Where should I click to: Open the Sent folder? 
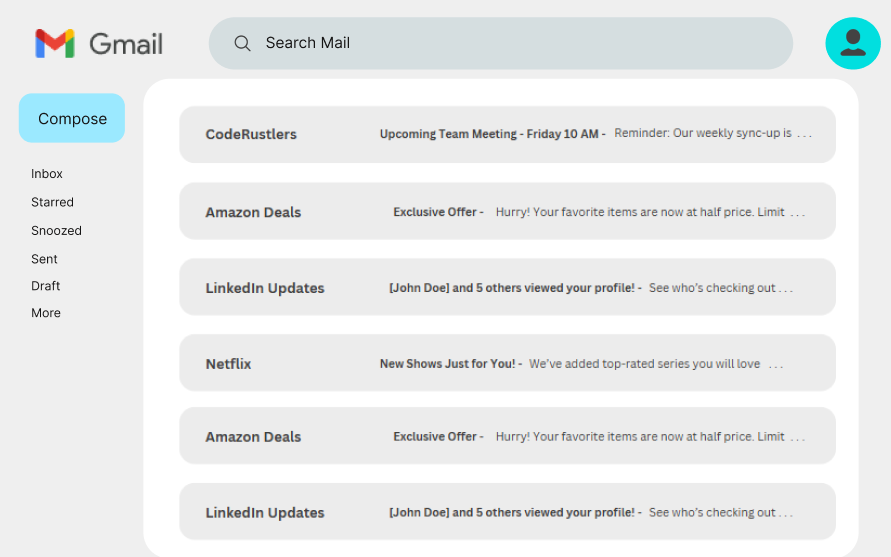coord(44,259)
